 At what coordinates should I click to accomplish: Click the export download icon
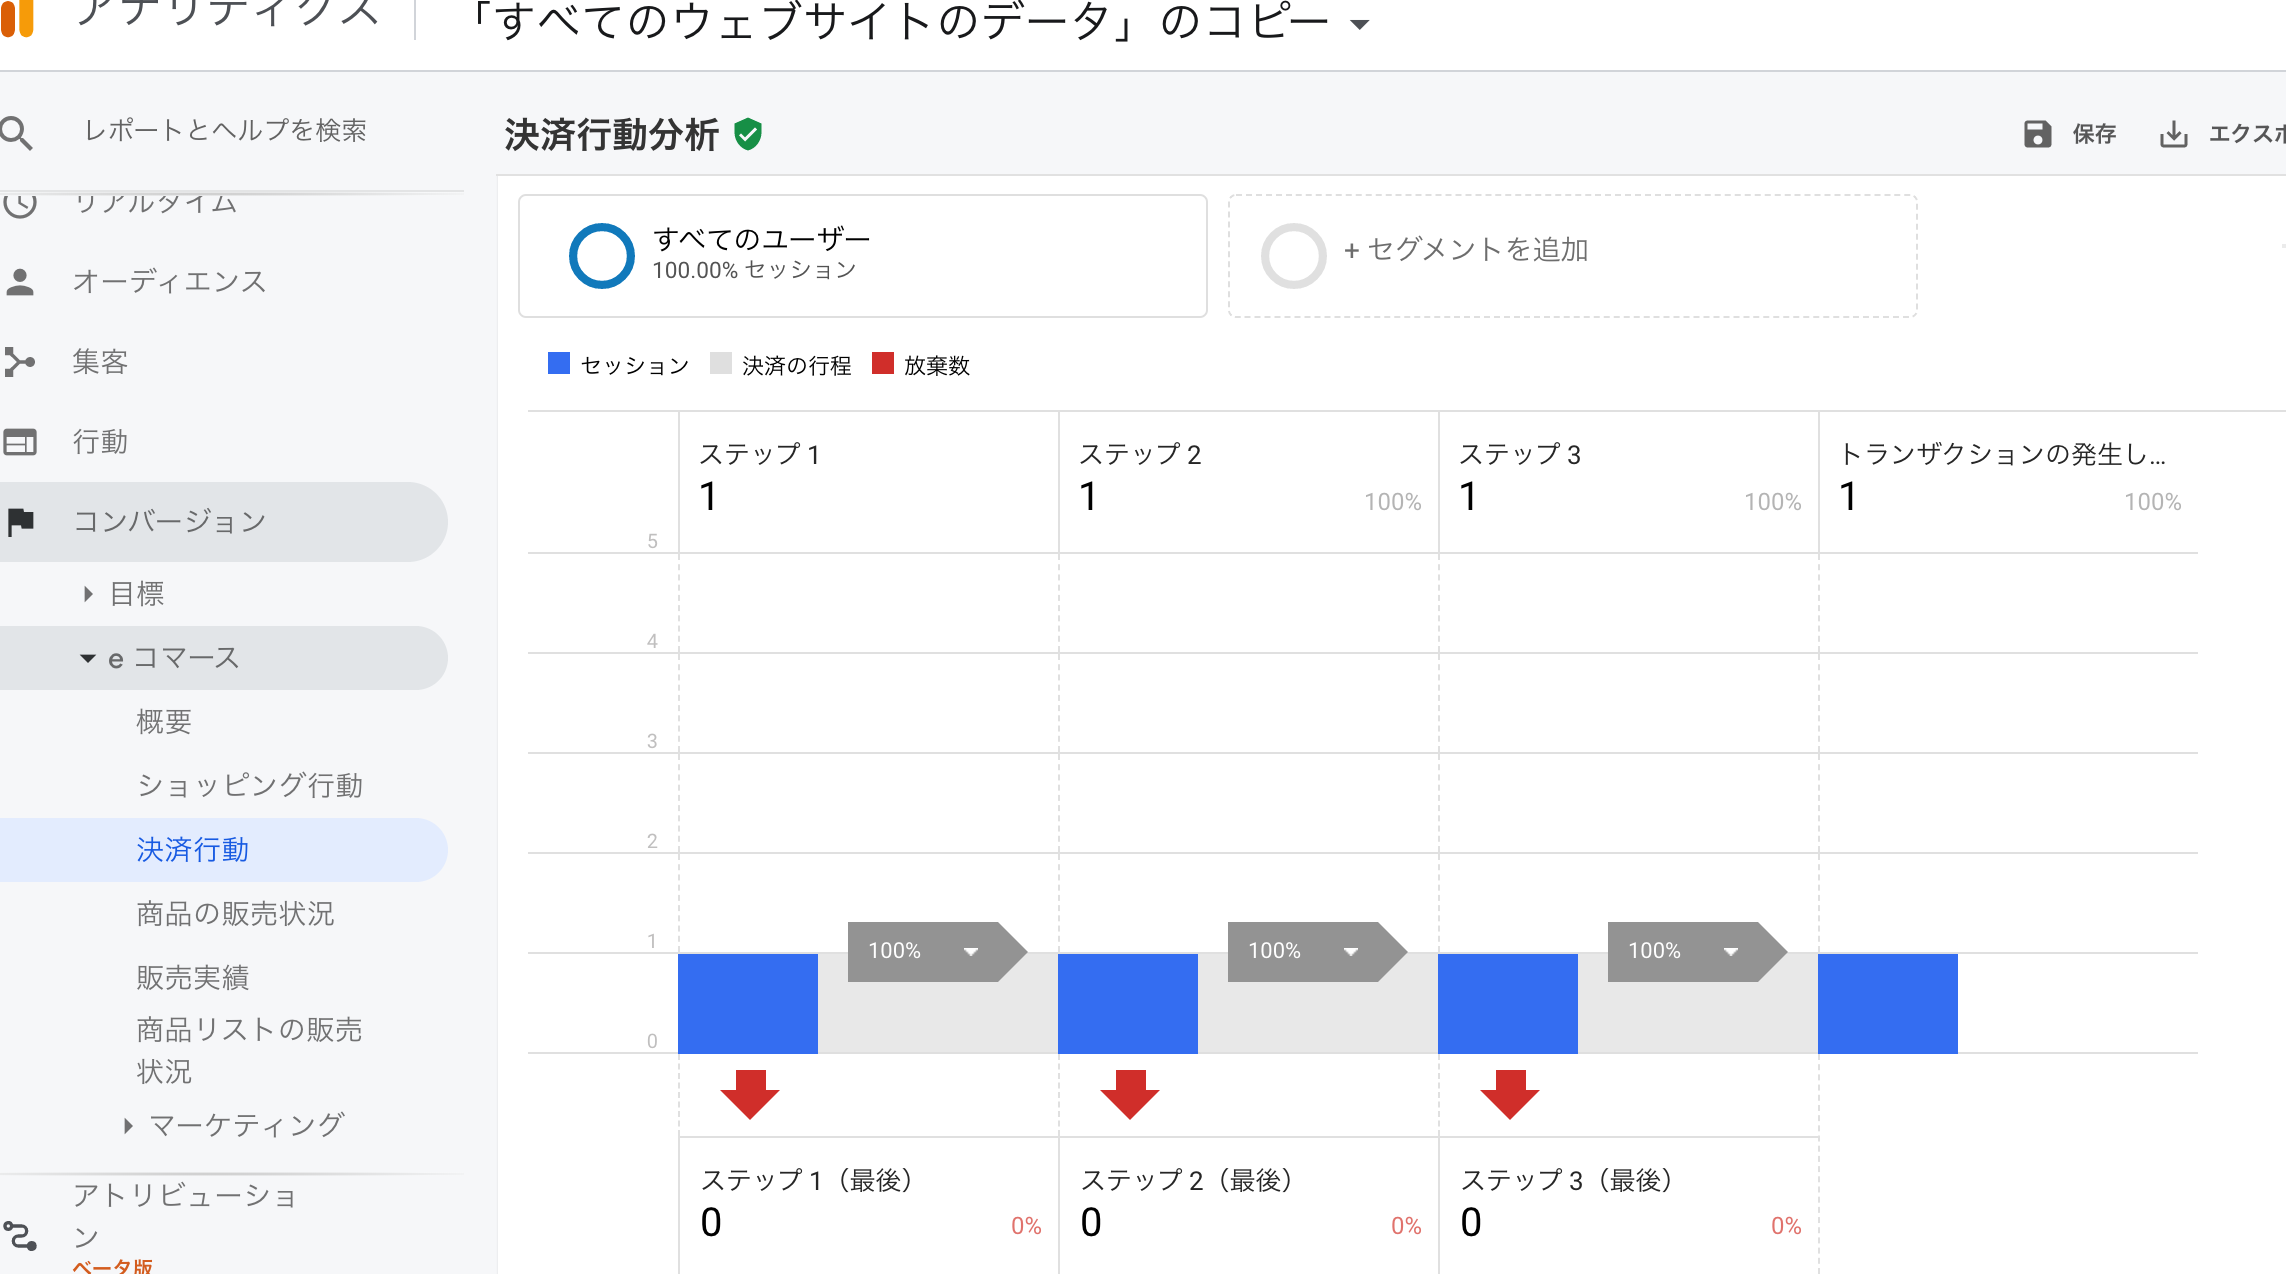click(2172, 133)
